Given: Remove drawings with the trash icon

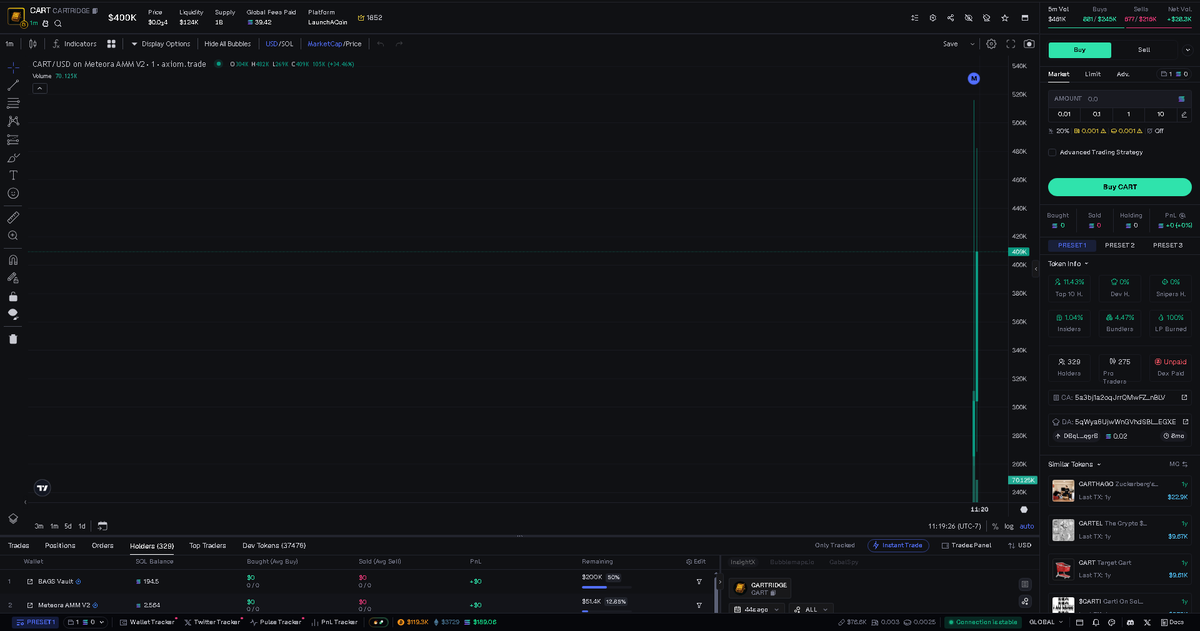Looking at the screenshot, I should click(x=13, y=339).
